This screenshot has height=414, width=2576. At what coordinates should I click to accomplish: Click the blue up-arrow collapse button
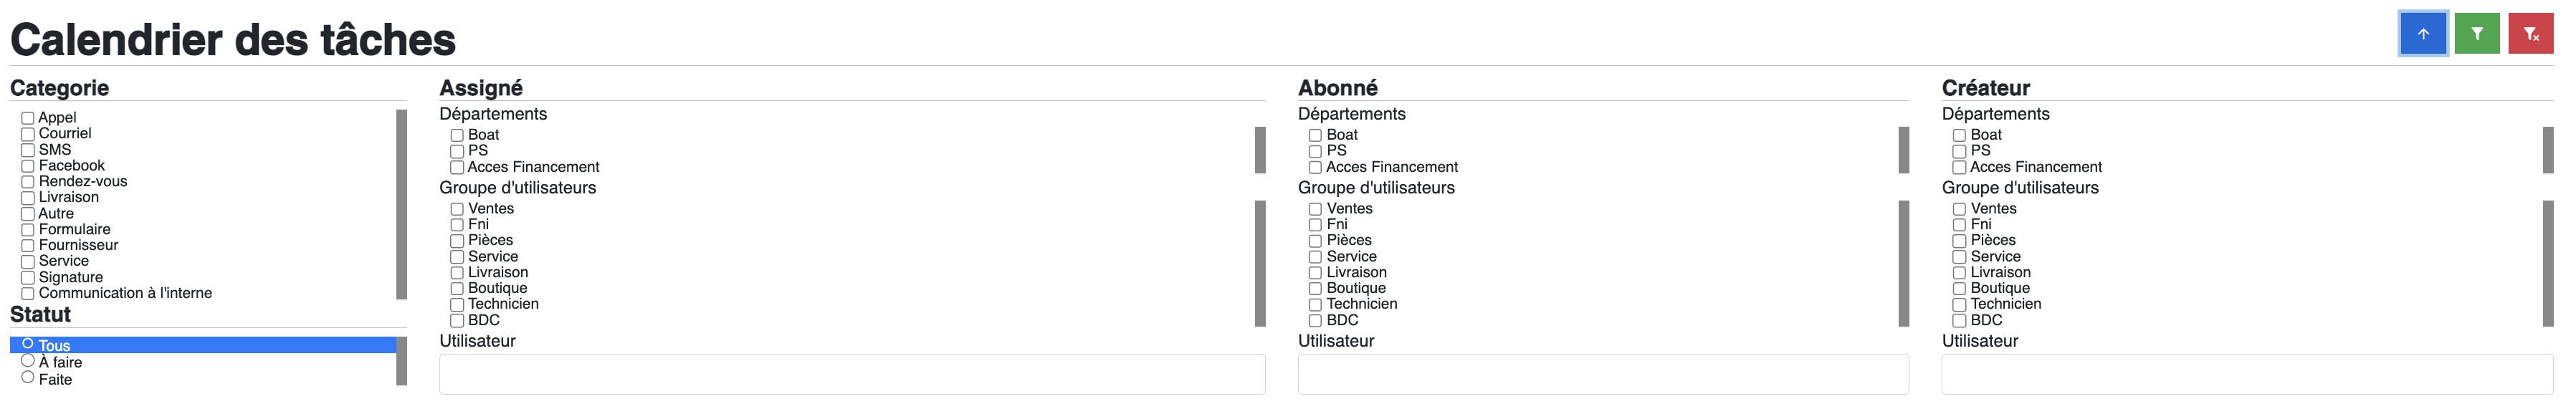tap(2423, 34)
